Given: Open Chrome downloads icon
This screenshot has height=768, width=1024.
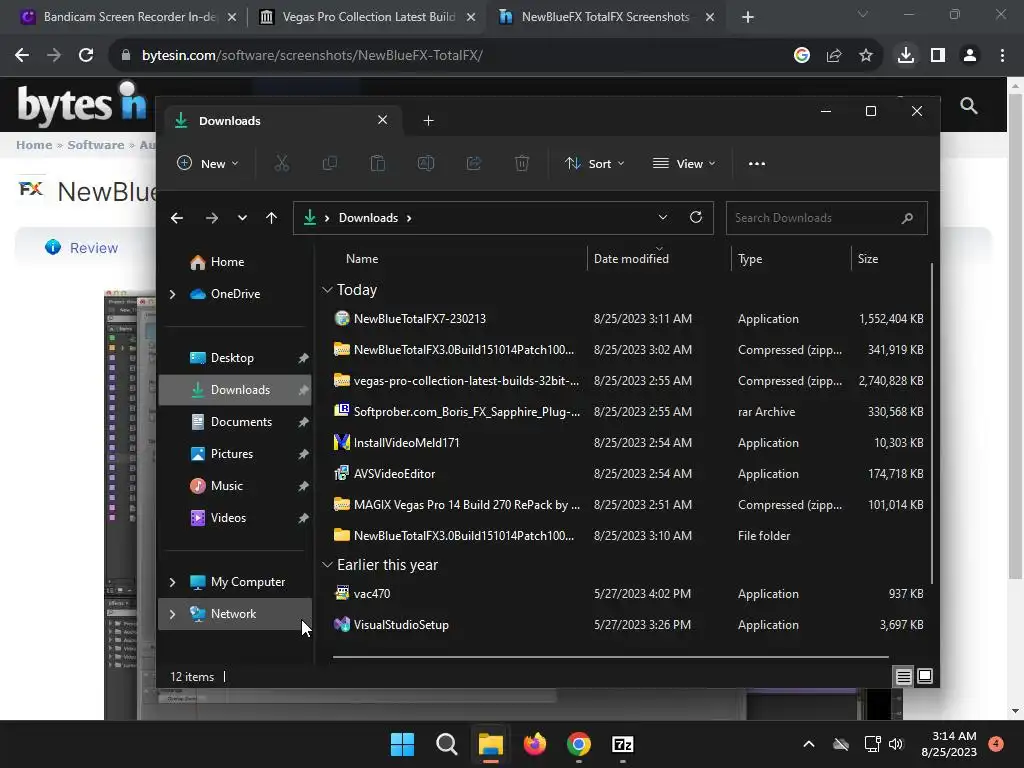Looking at the screenshot, I should [x=906, y=56].
